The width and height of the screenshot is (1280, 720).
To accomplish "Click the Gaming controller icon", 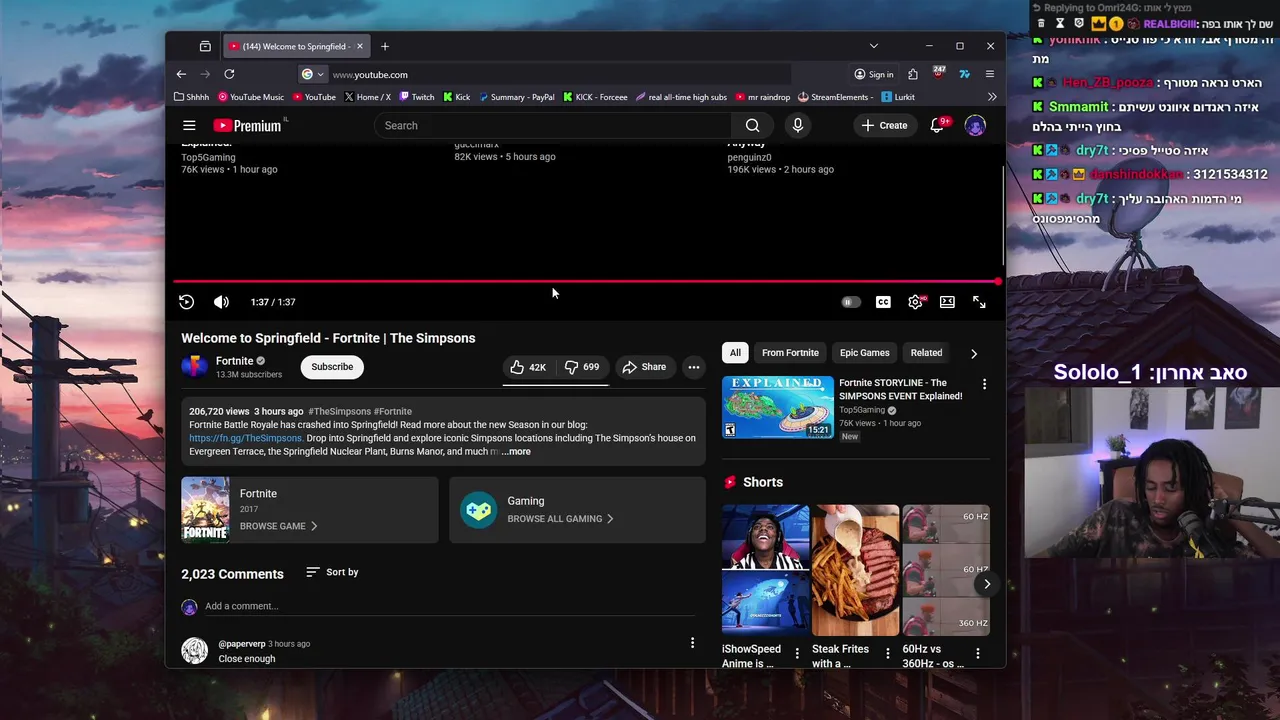I will (x=478, y=510).
